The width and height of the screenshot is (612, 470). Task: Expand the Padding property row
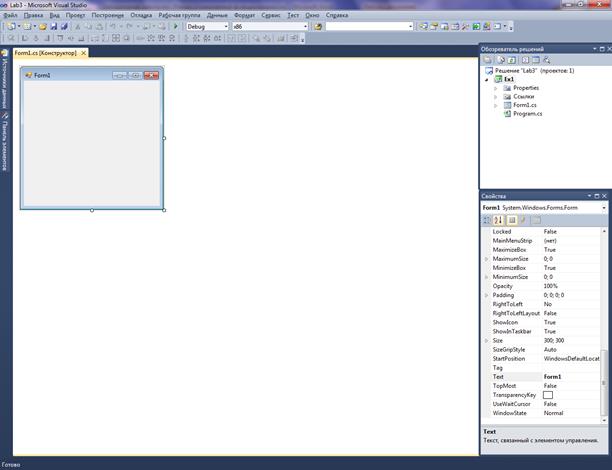(487, 295)
